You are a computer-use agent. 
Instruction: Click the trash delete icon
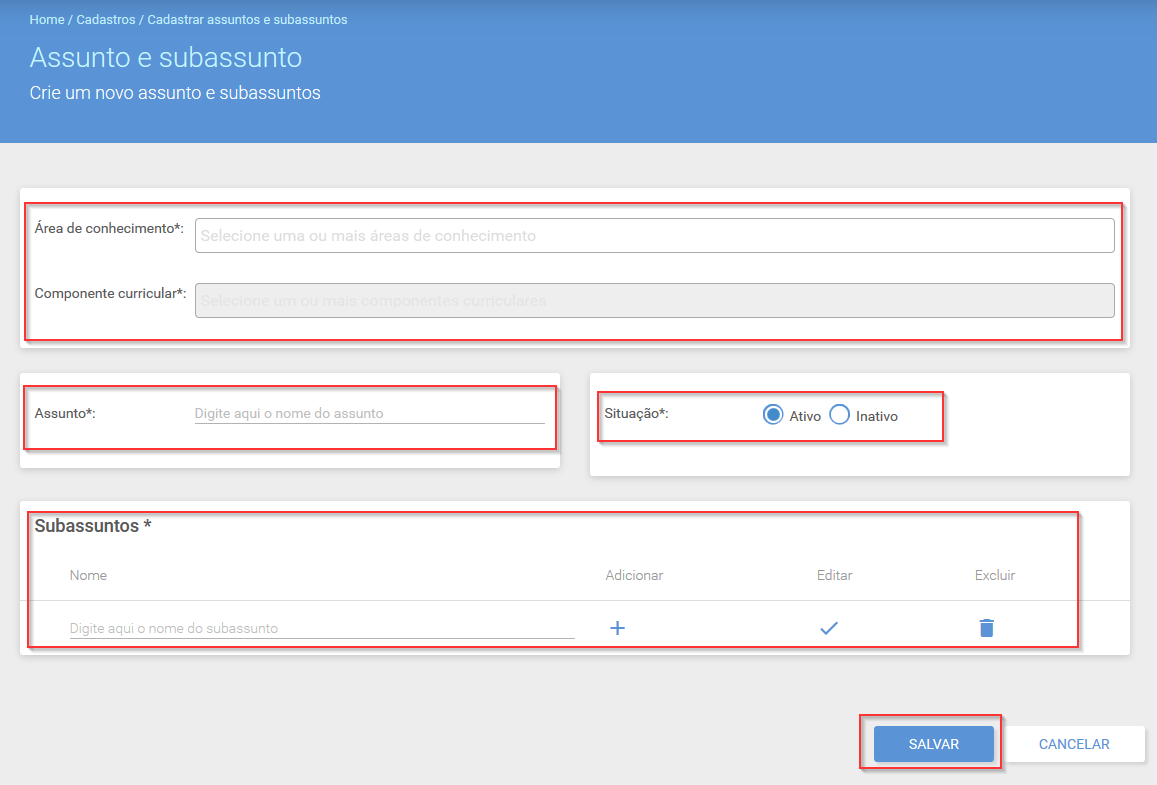point(987,628)
